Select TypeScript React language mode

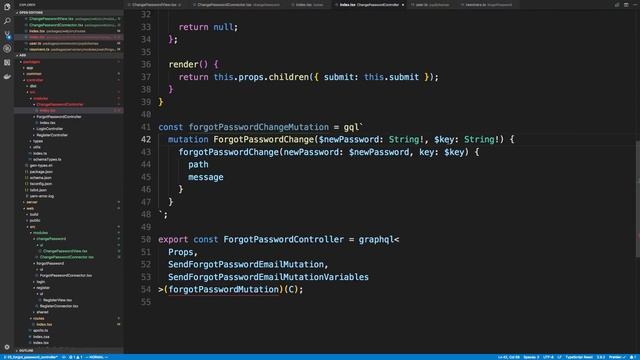tap(579, 357)
